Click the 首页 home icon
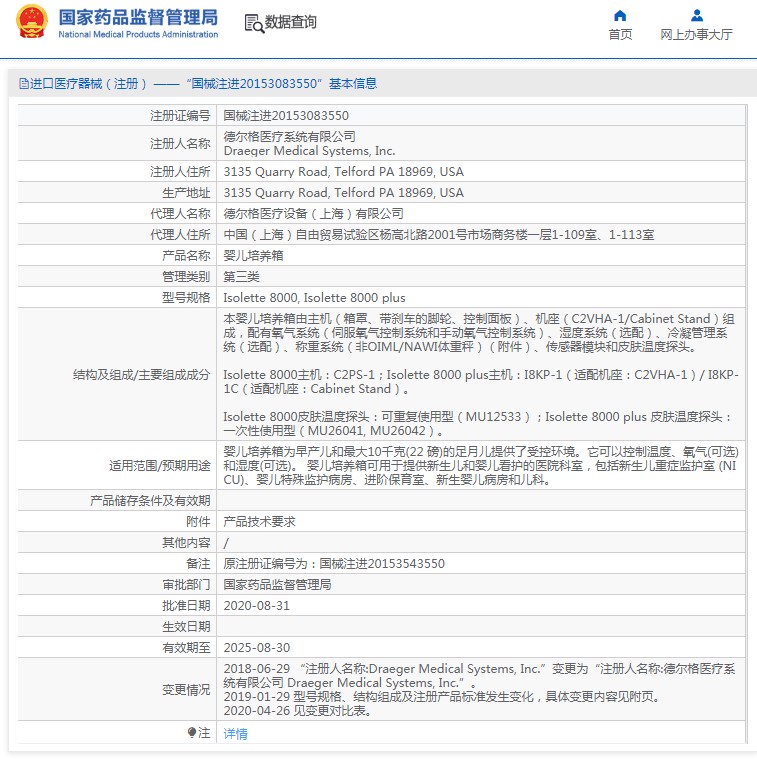The width and height of the screenshot is (757, 764). 620,16
